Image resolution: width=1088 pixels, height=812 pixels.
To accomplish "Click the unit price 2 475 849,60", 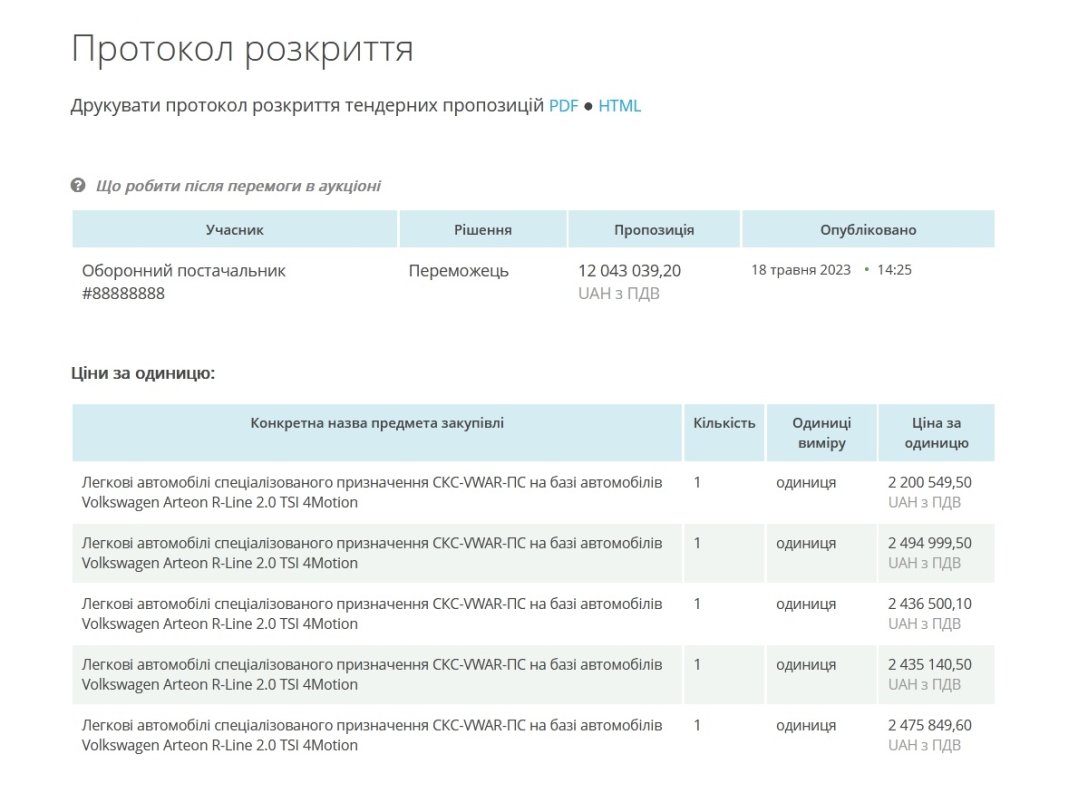I will 929,725.
